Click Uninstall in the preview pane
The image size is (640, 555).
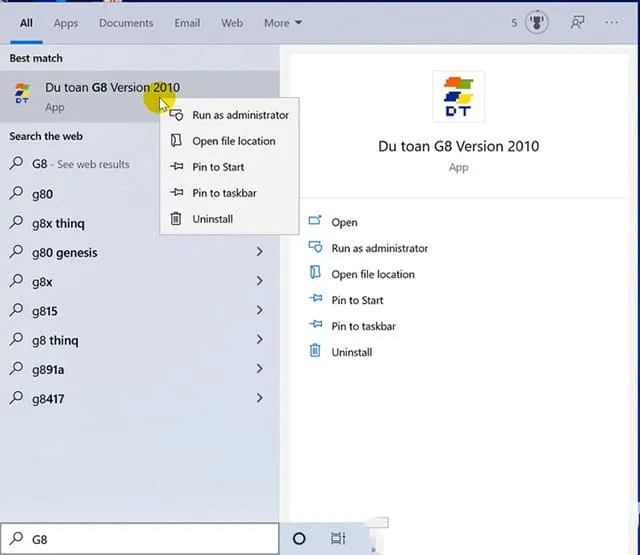click(x=352, y=352)
